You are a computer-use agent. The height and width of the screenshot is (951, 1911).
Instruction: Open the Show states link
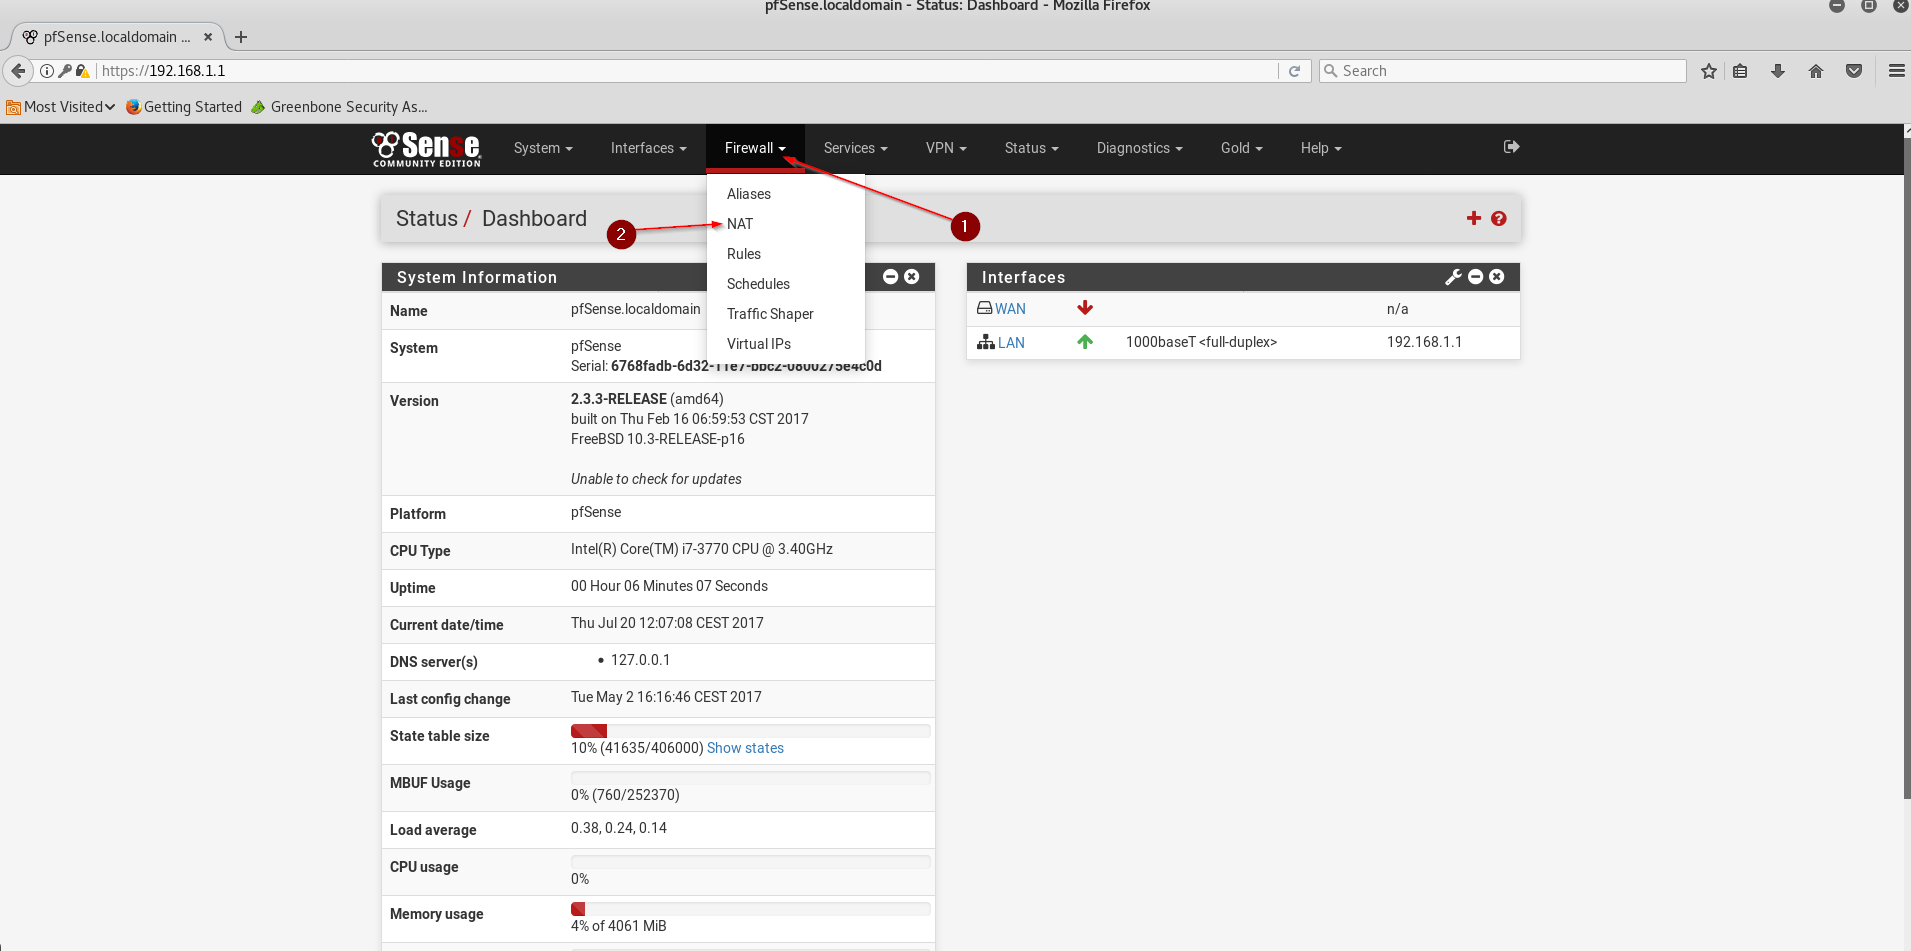pyautogui.click(x=745, y=748)
